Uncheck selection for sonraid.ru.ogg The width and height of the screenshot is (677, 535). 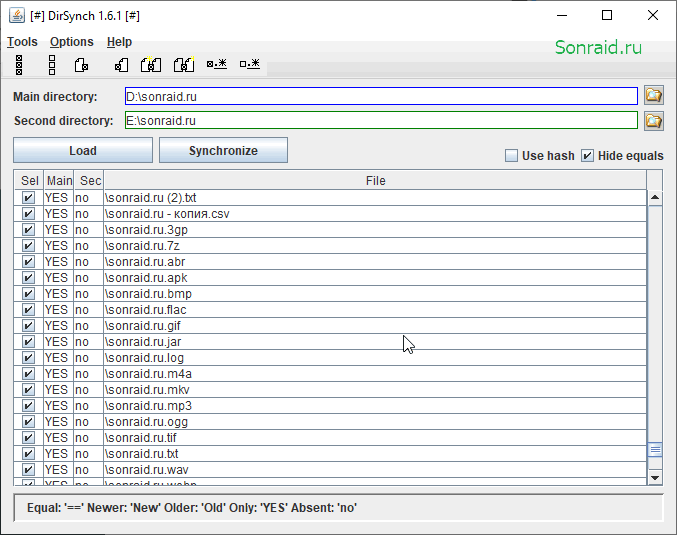(28, 421)
